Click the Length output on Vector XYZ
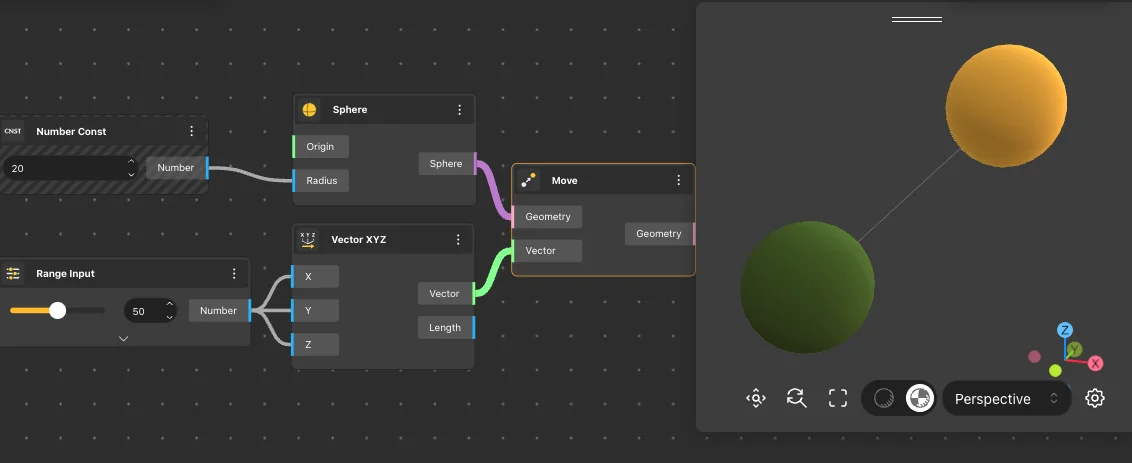1132x463 pixels. (x=445, y=328)
